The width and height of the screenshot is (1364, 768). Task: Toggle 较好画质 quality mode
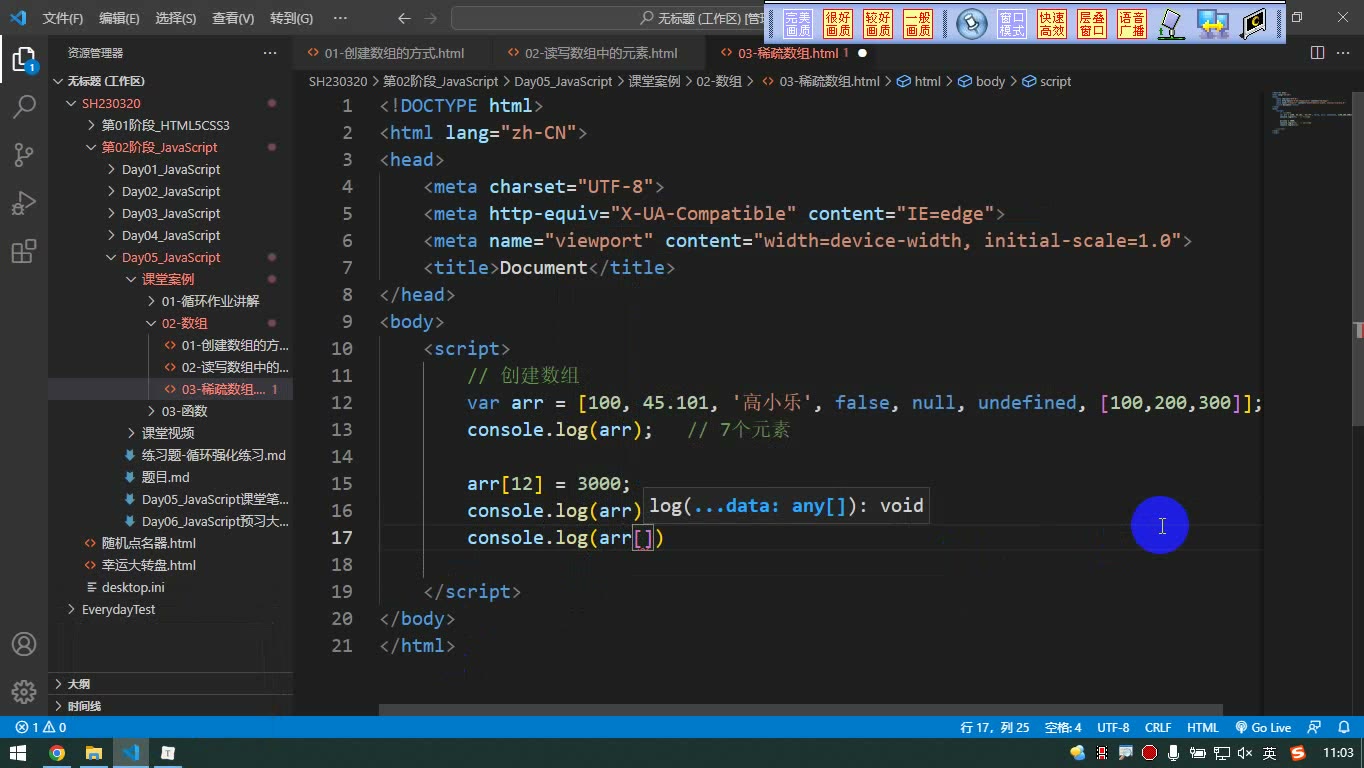point(878,24)
